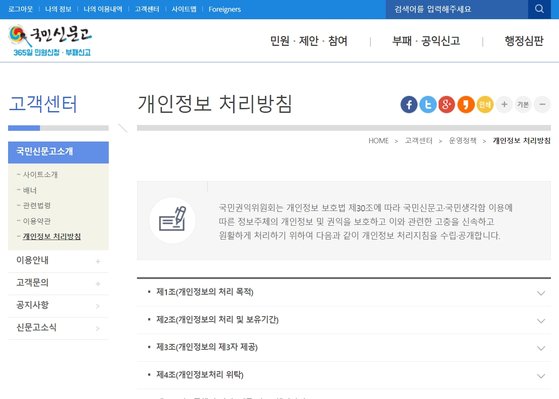Click the search keyword input field

(x=457, y=9)
